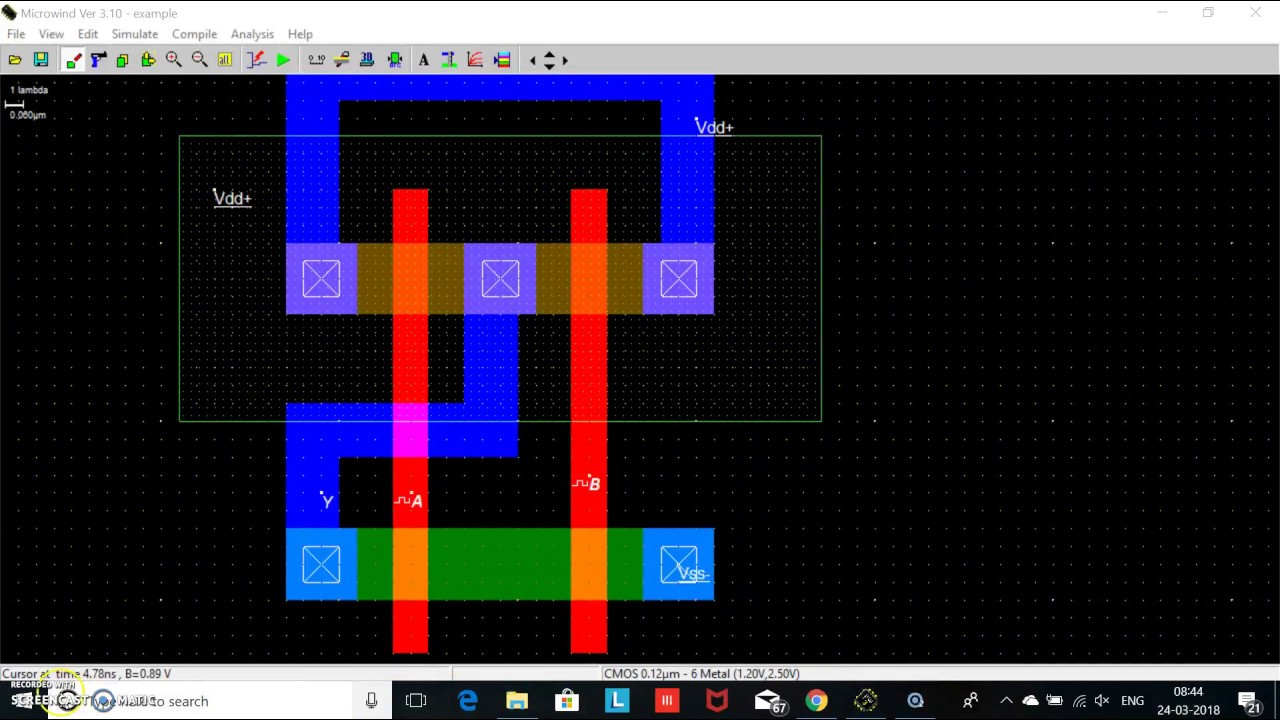Click the taskbar microphone search icon
Screen dimensions: 1280x720
click(372, 701)
